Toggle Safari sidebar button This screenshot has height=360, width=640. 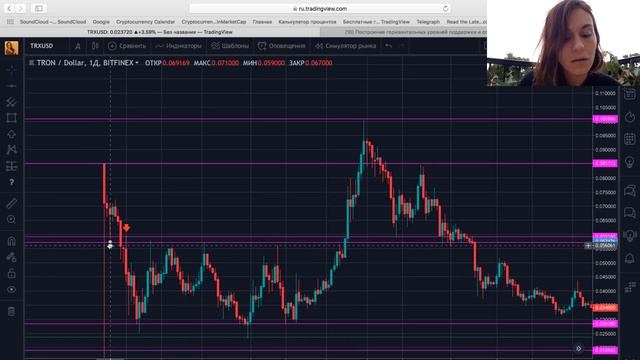[39, 8]
